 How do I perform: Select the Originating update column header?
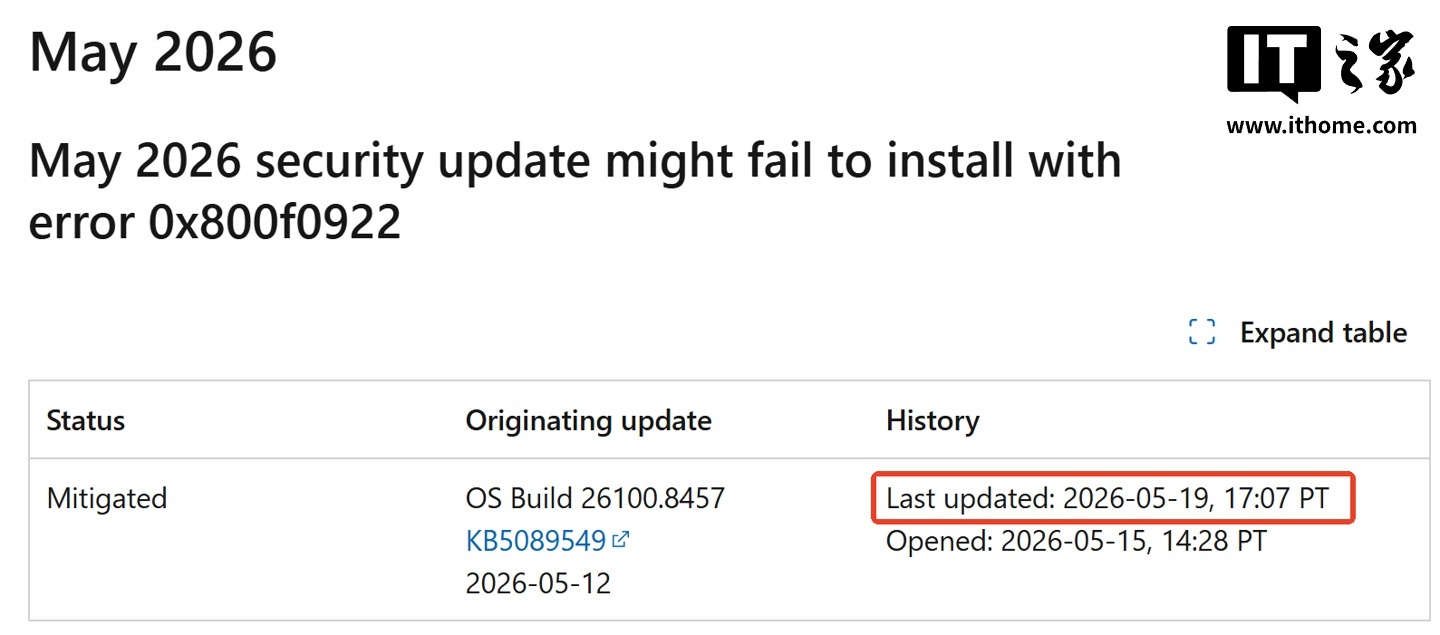(588, 421)
